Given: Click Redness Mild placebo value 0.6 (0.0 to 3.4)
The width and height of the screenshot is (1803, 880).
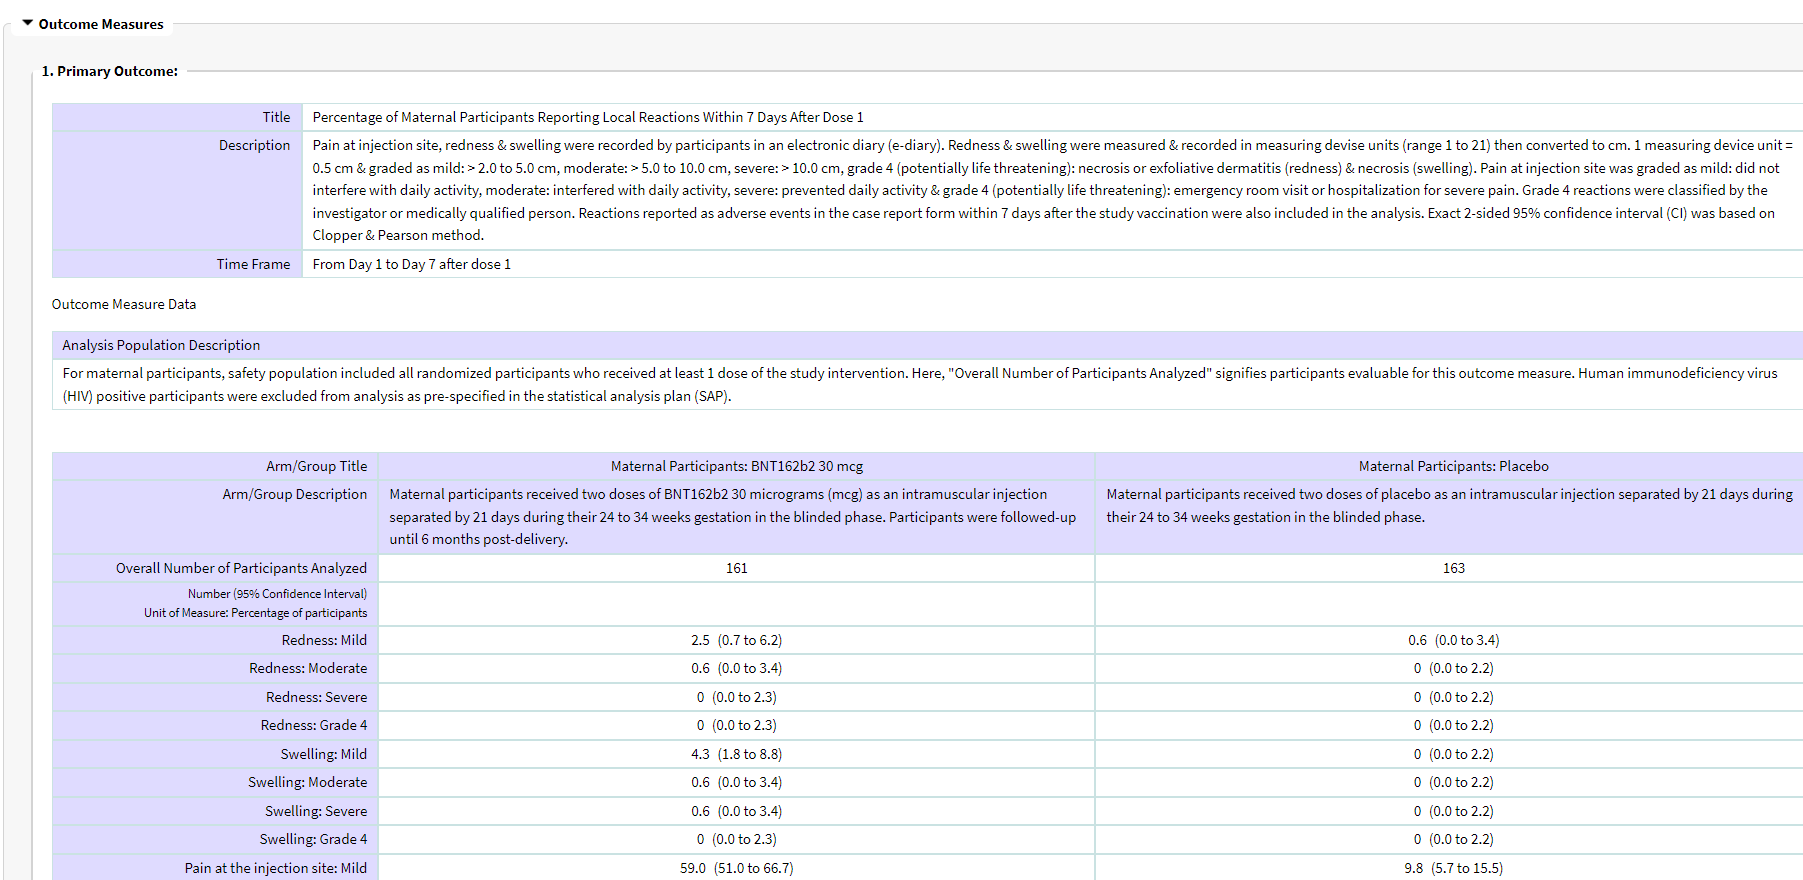Looking at the screenshot, I should pos(1454,640).
